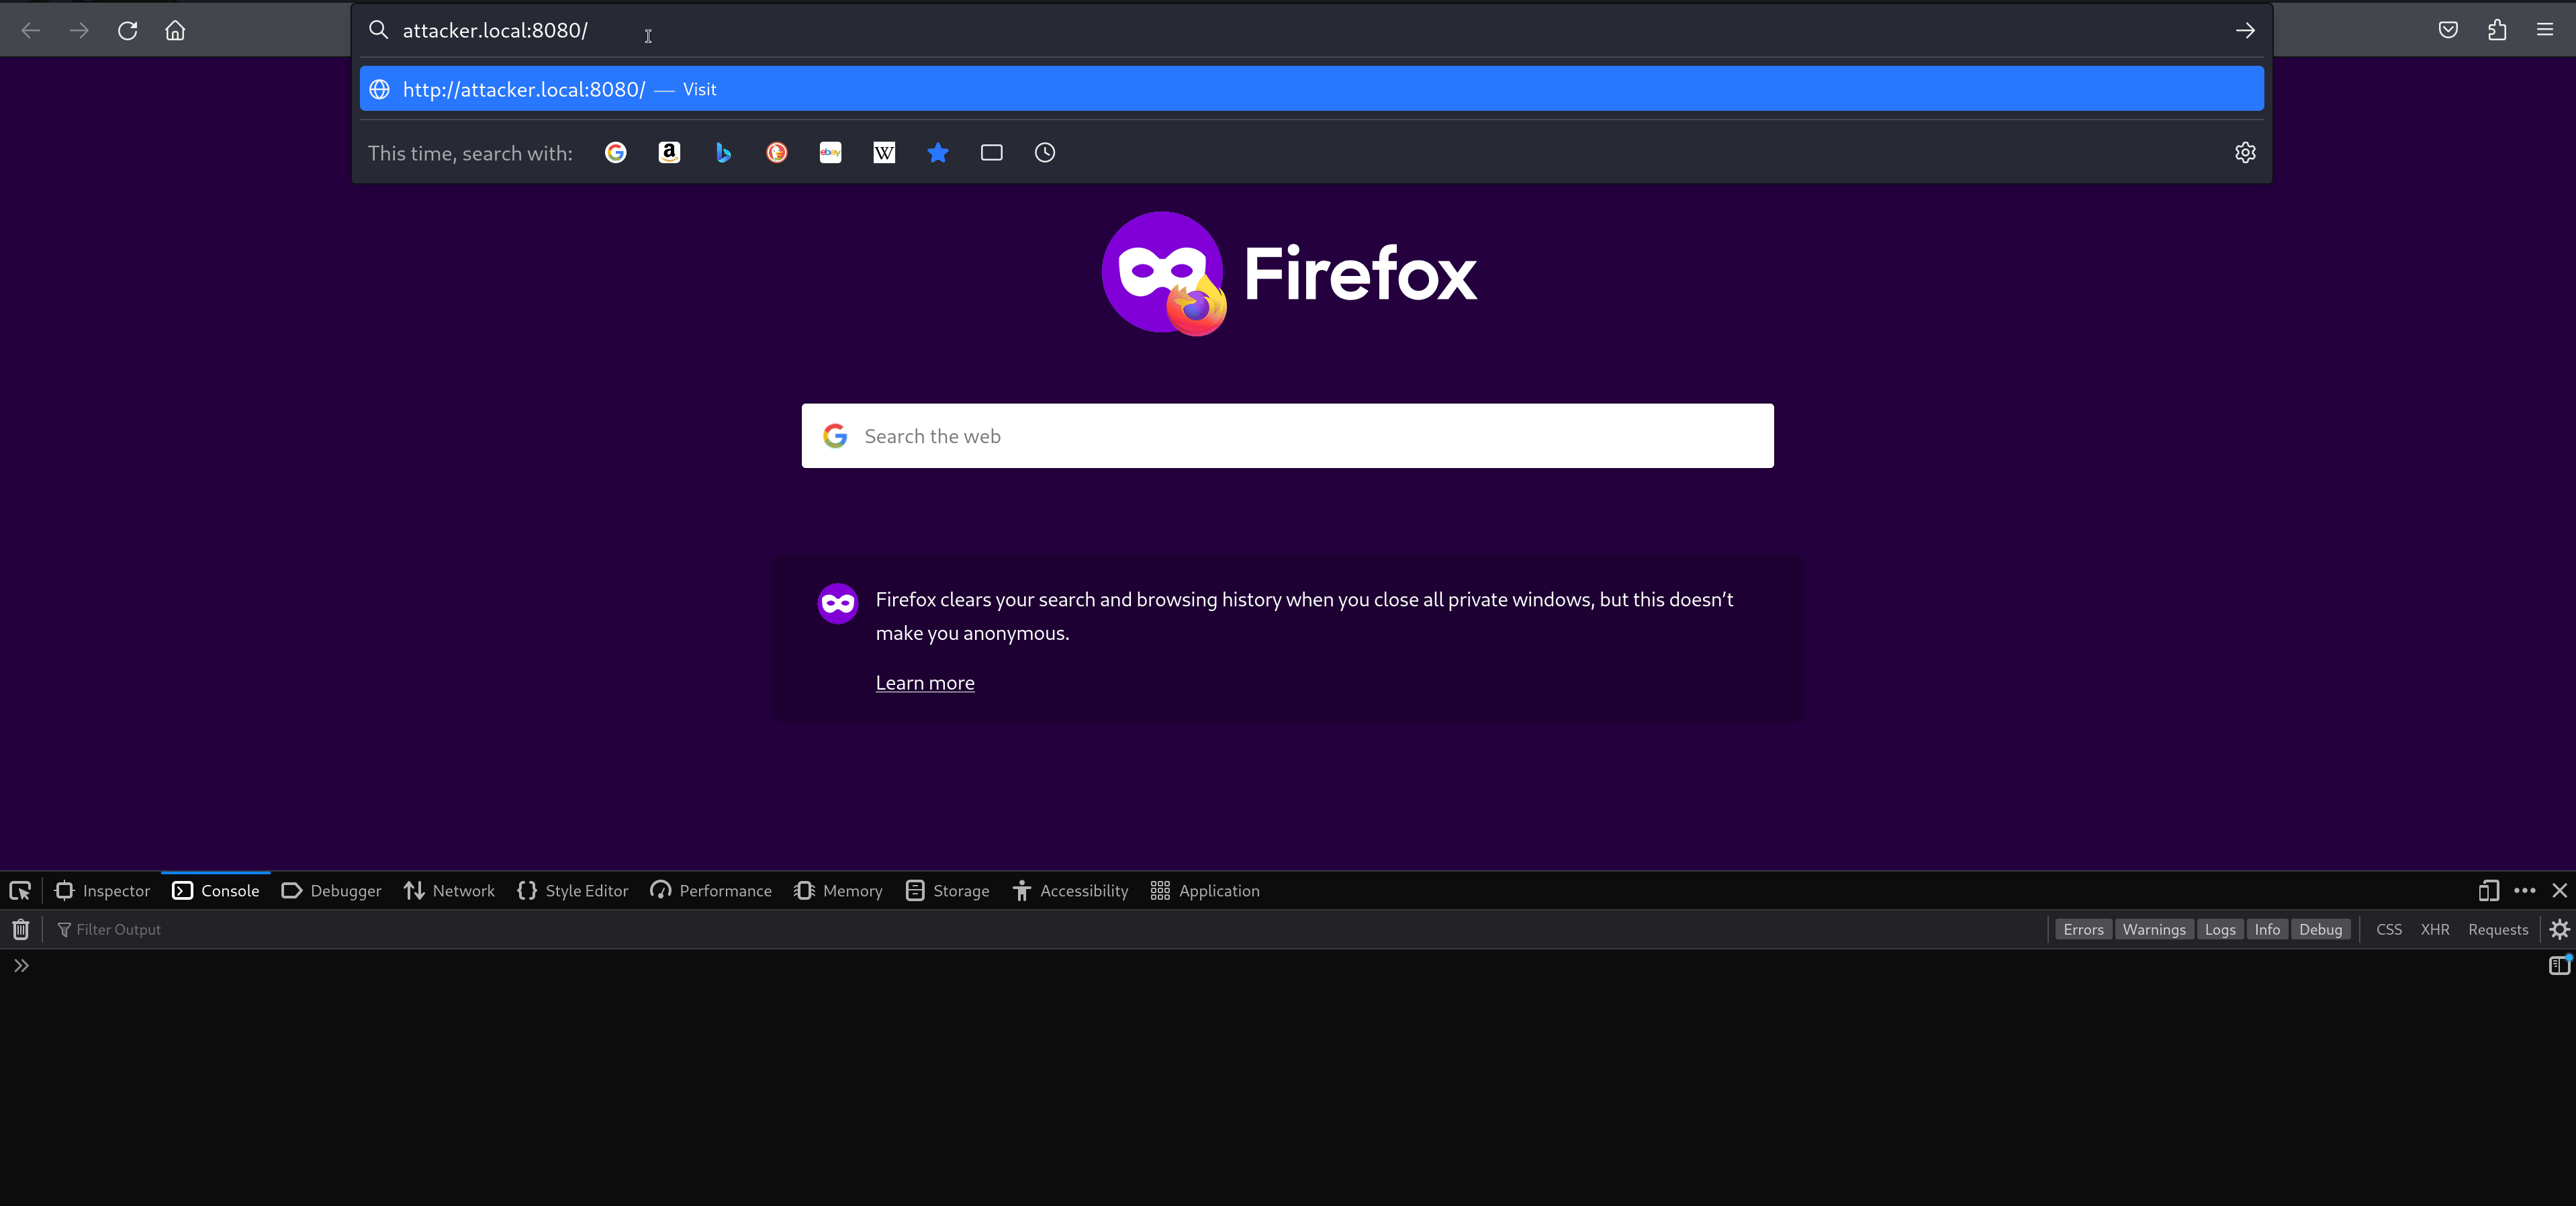2576x1206 pixels.
Task: Open the DevTools three-dots customize menu
Action: 2524,890
